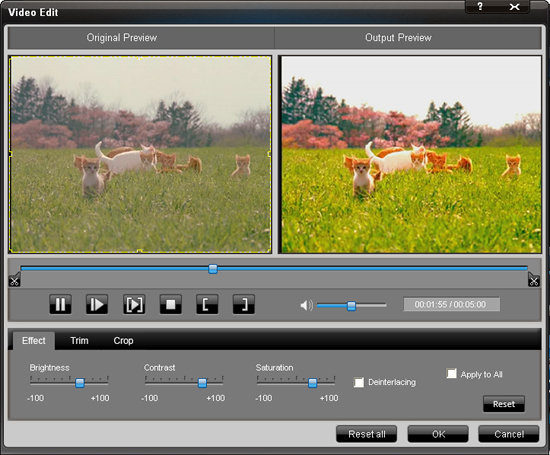Image resolution: width=550 pixels, height=455 pixels.
Task: Set trim end with right bracket icon
Action: (243, 304)
